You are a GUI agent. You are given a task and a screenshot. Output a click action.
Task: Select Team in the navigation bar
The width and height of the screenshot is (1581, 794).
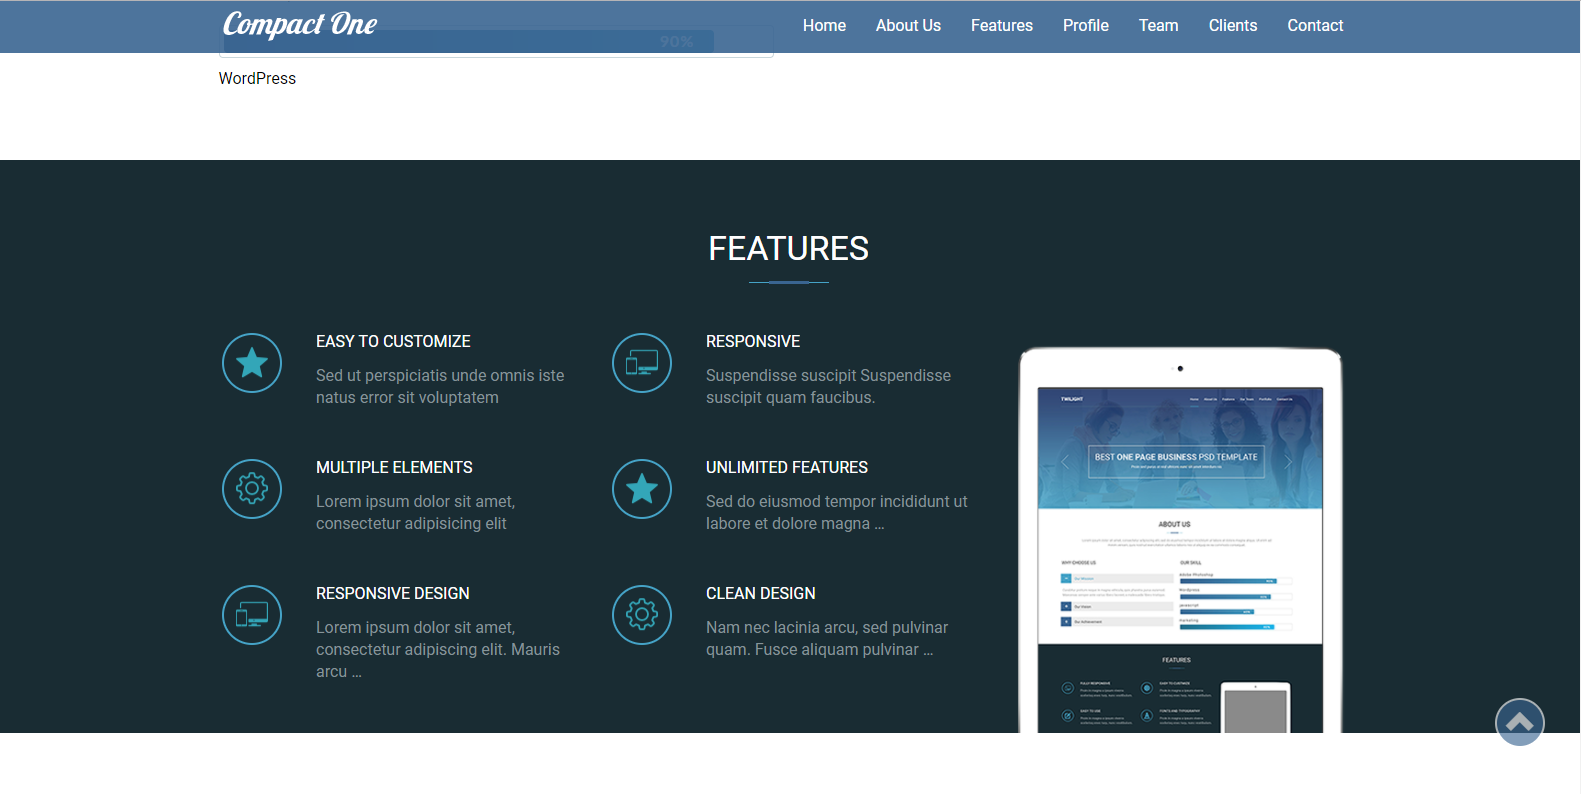1158,26
